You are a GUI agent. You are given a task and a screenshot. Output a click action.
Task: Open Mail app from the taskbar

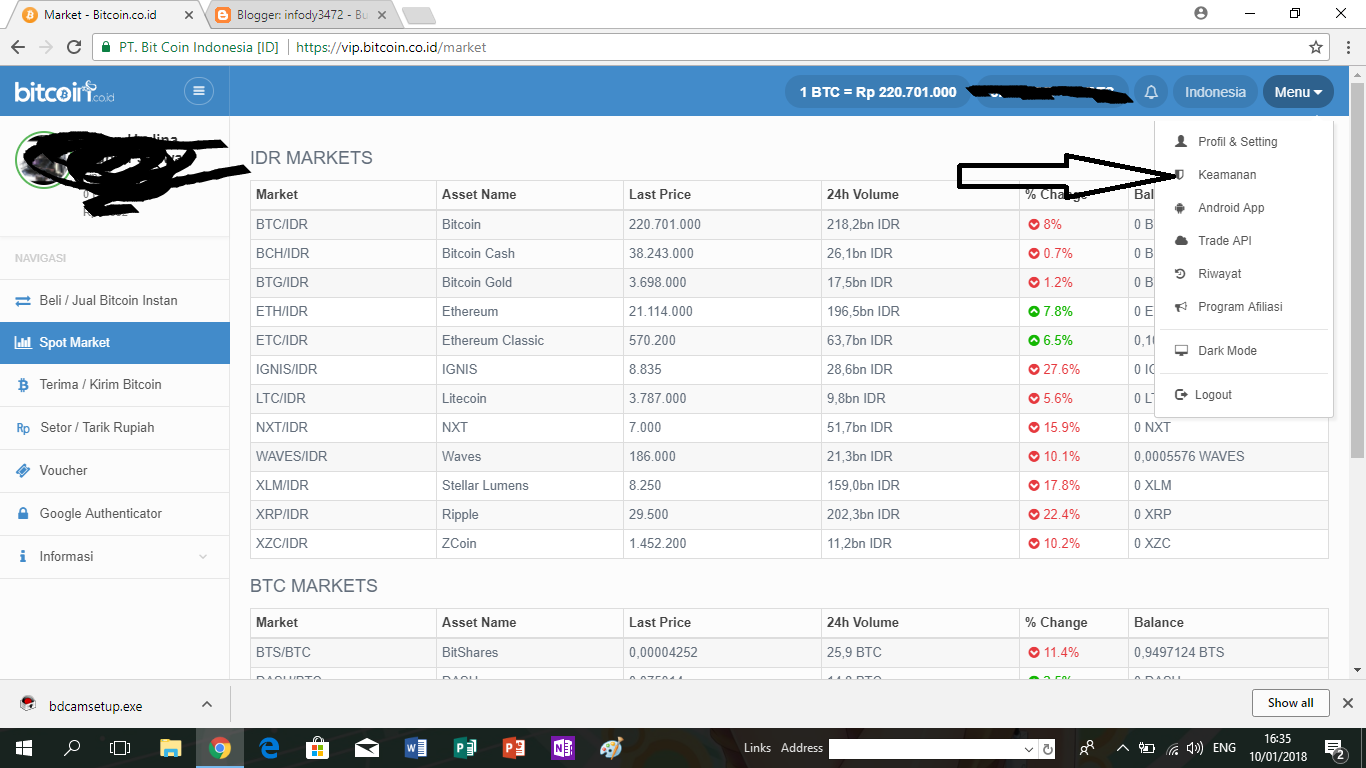pyautogui.click(x=367, y=748)
